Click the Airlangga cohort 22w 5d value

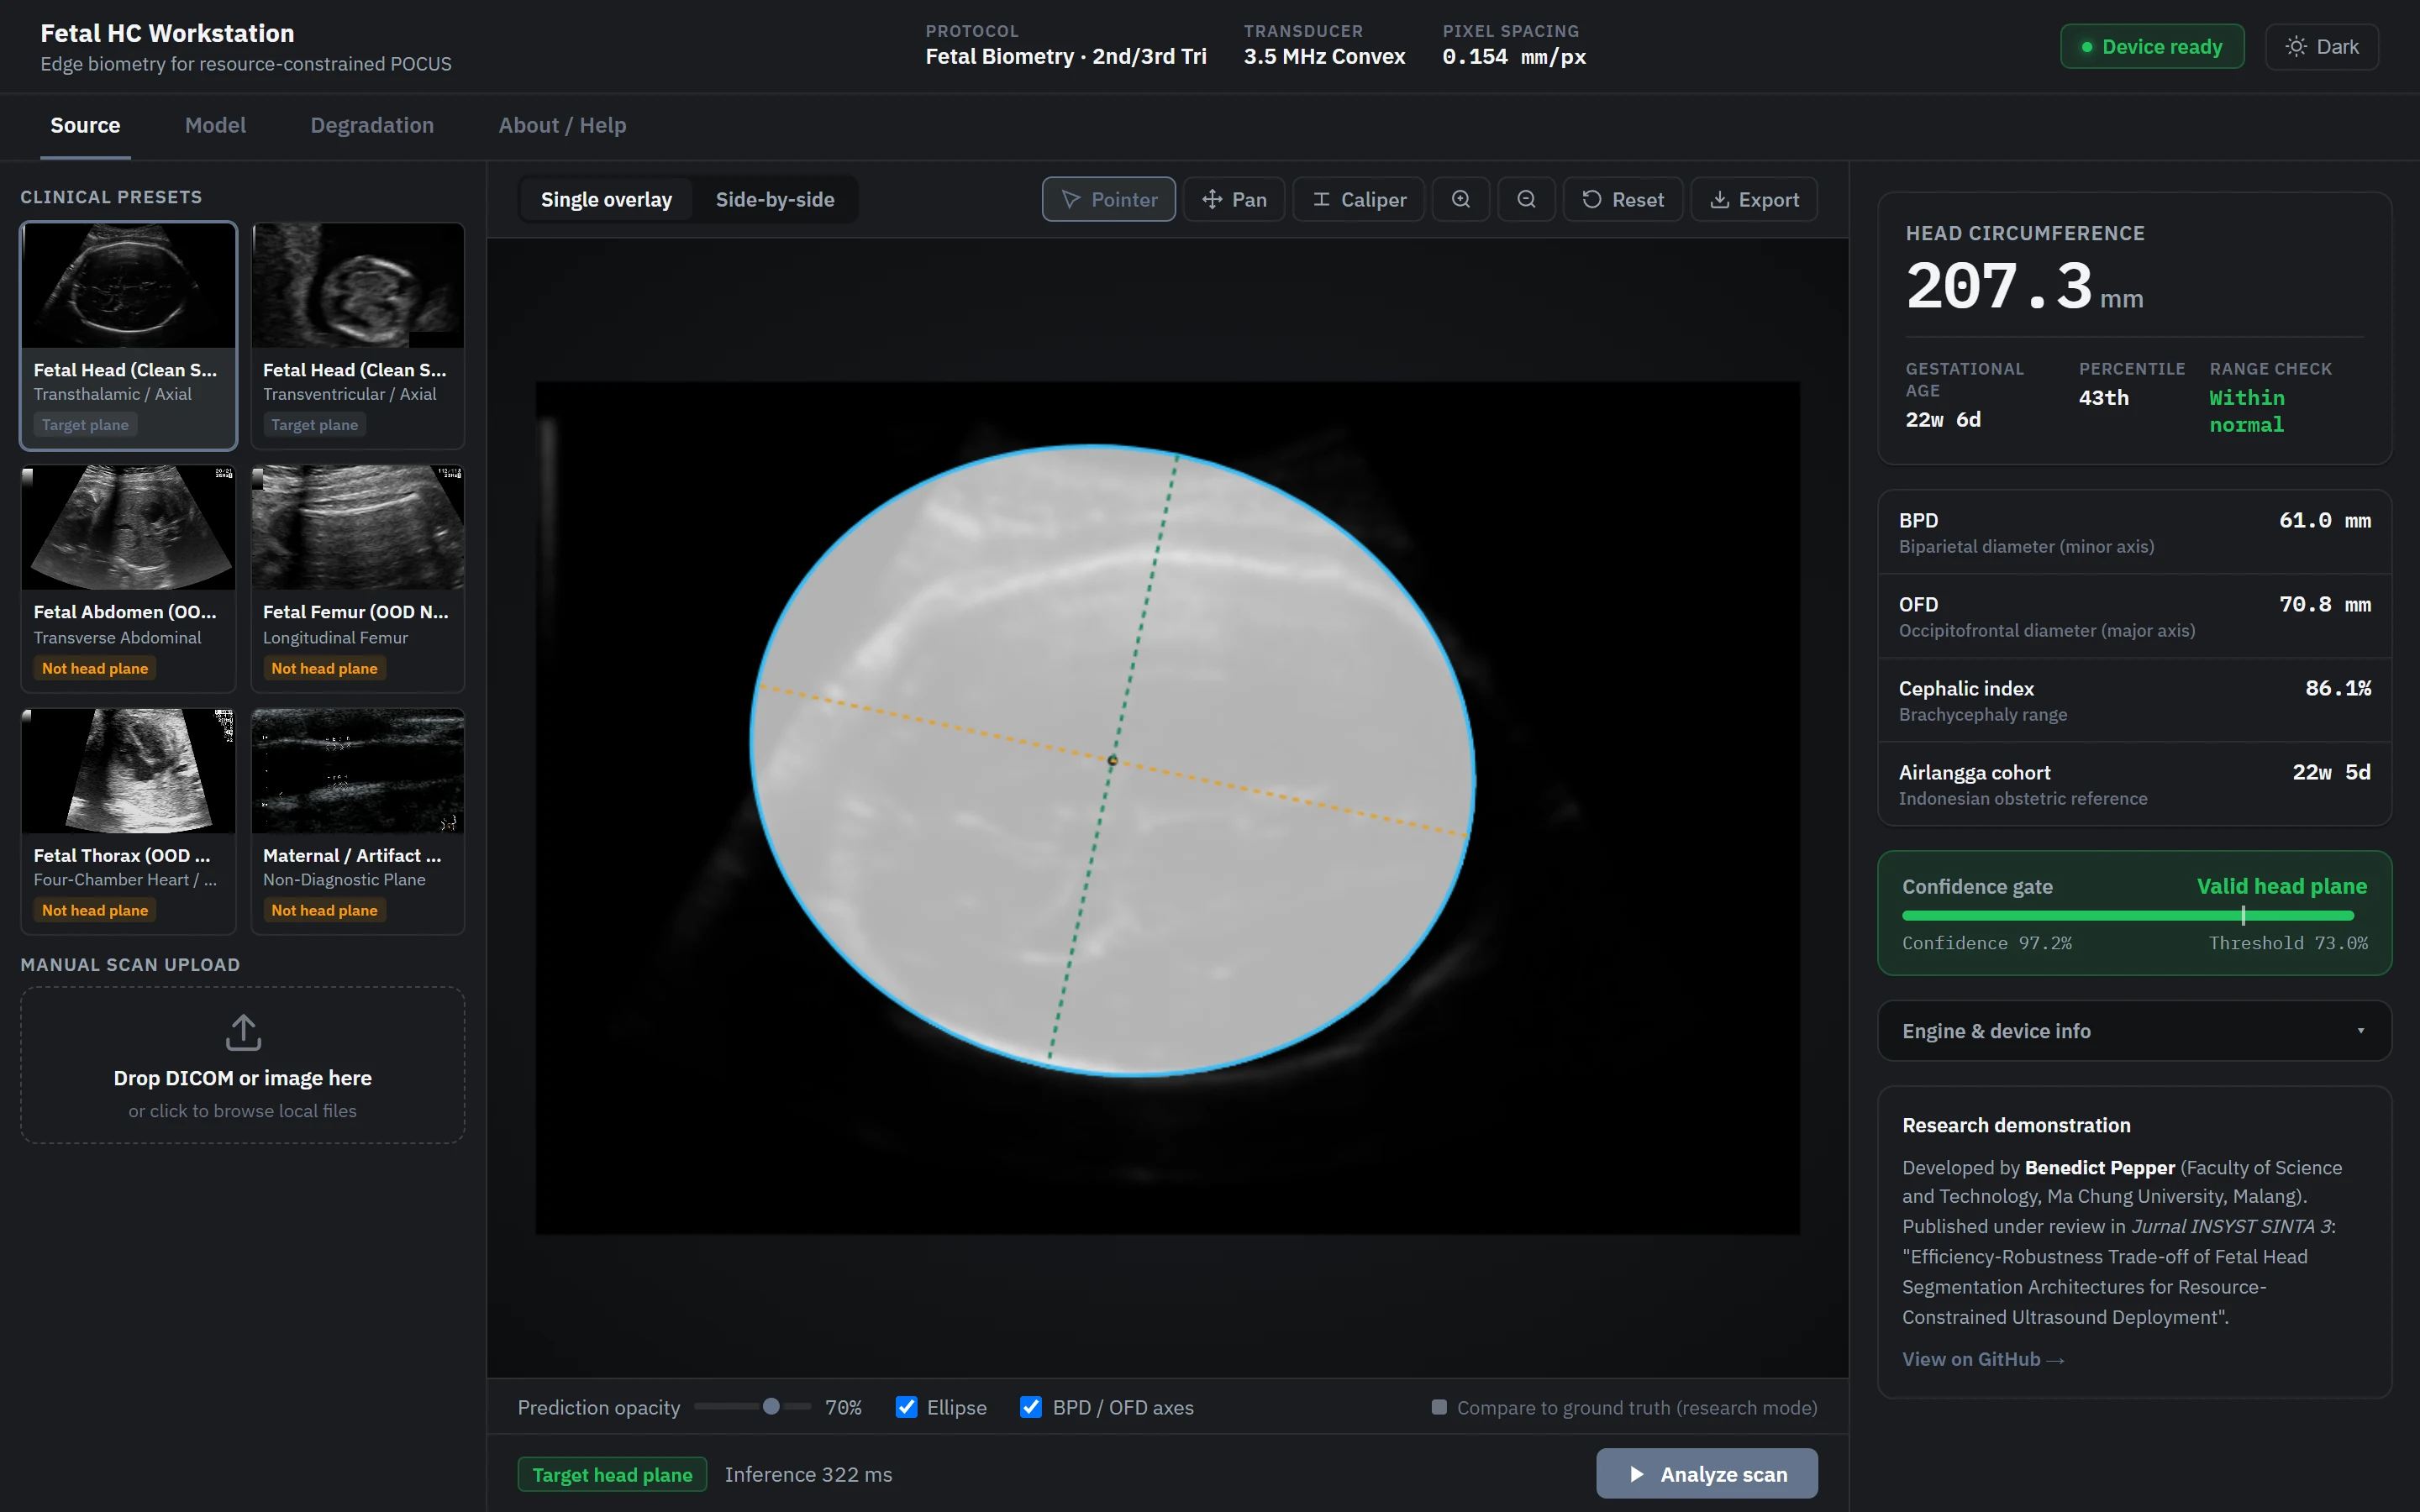2331,772
